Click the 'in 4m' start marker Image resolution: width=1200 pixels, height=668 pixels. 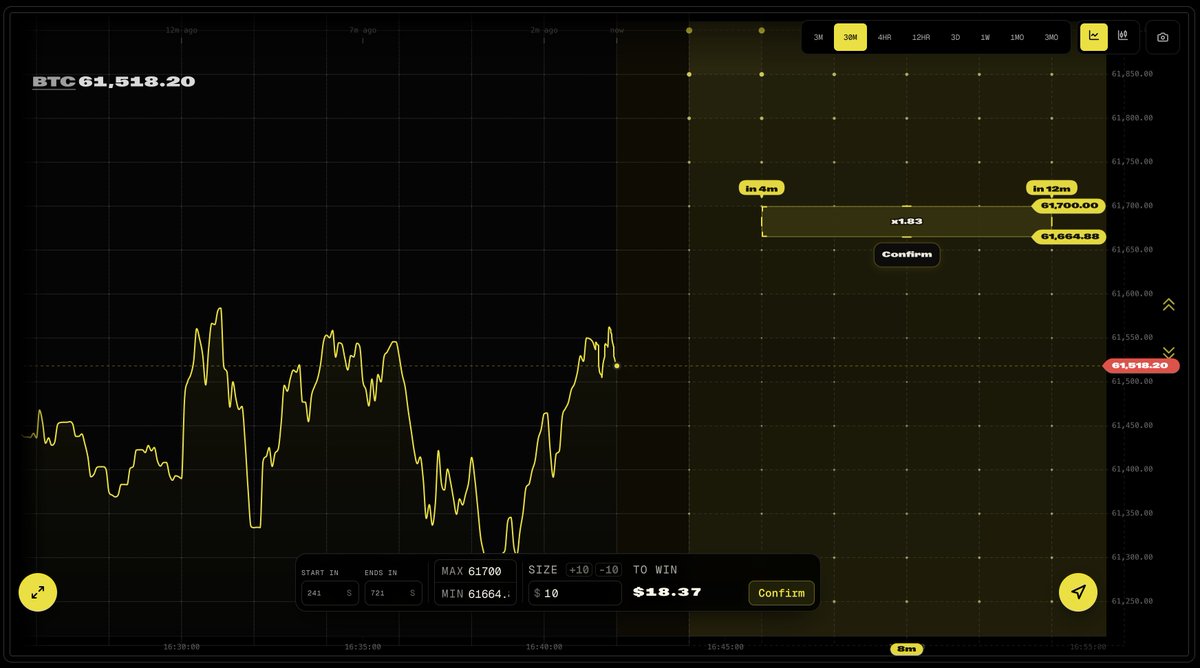[x=762, y=188]
